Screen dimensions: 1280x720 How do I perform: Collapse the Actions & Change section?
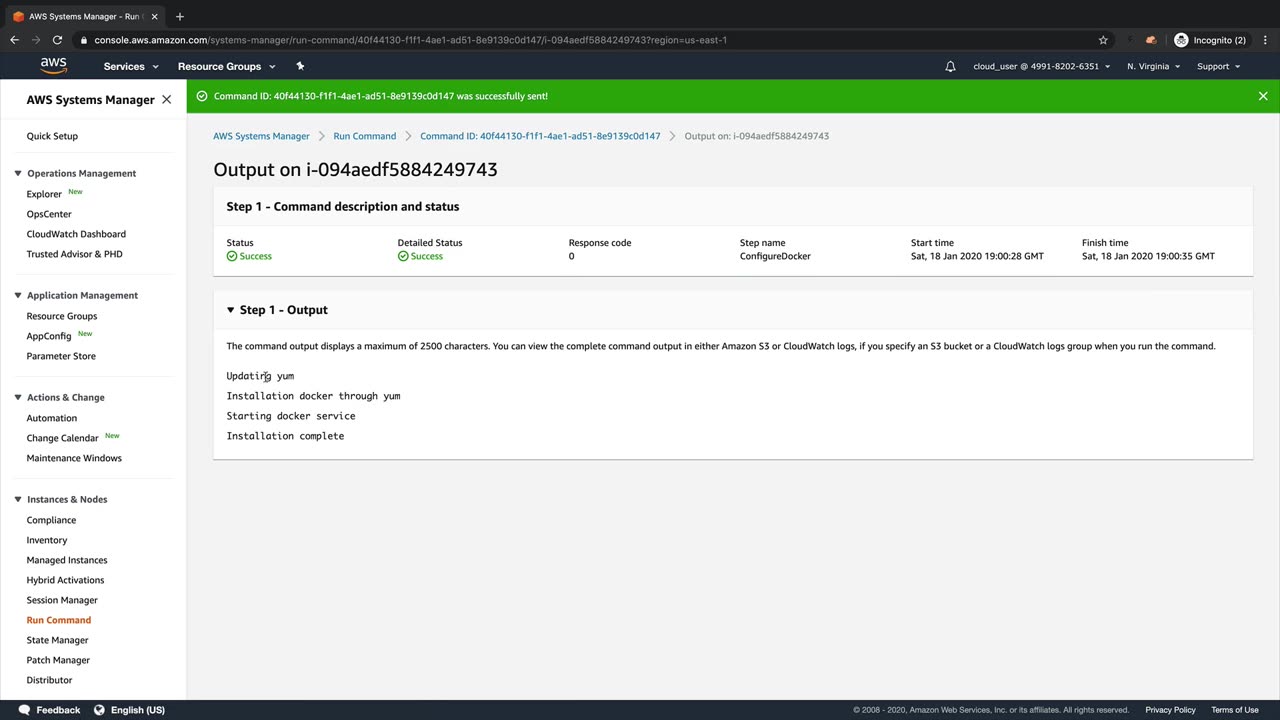pos(18,397)
